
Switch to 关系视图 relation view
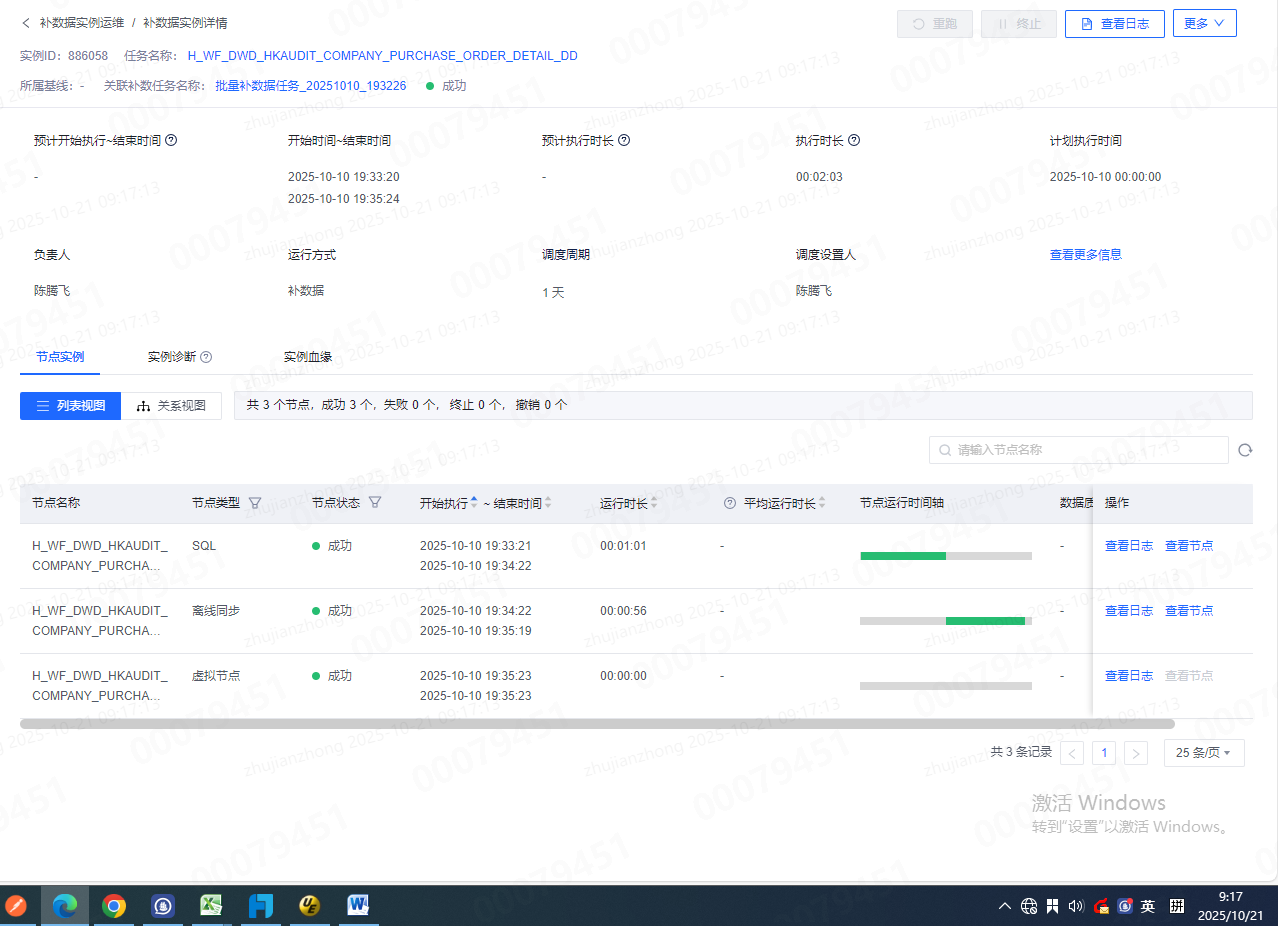pyautogui.click(x=171, y=406)
